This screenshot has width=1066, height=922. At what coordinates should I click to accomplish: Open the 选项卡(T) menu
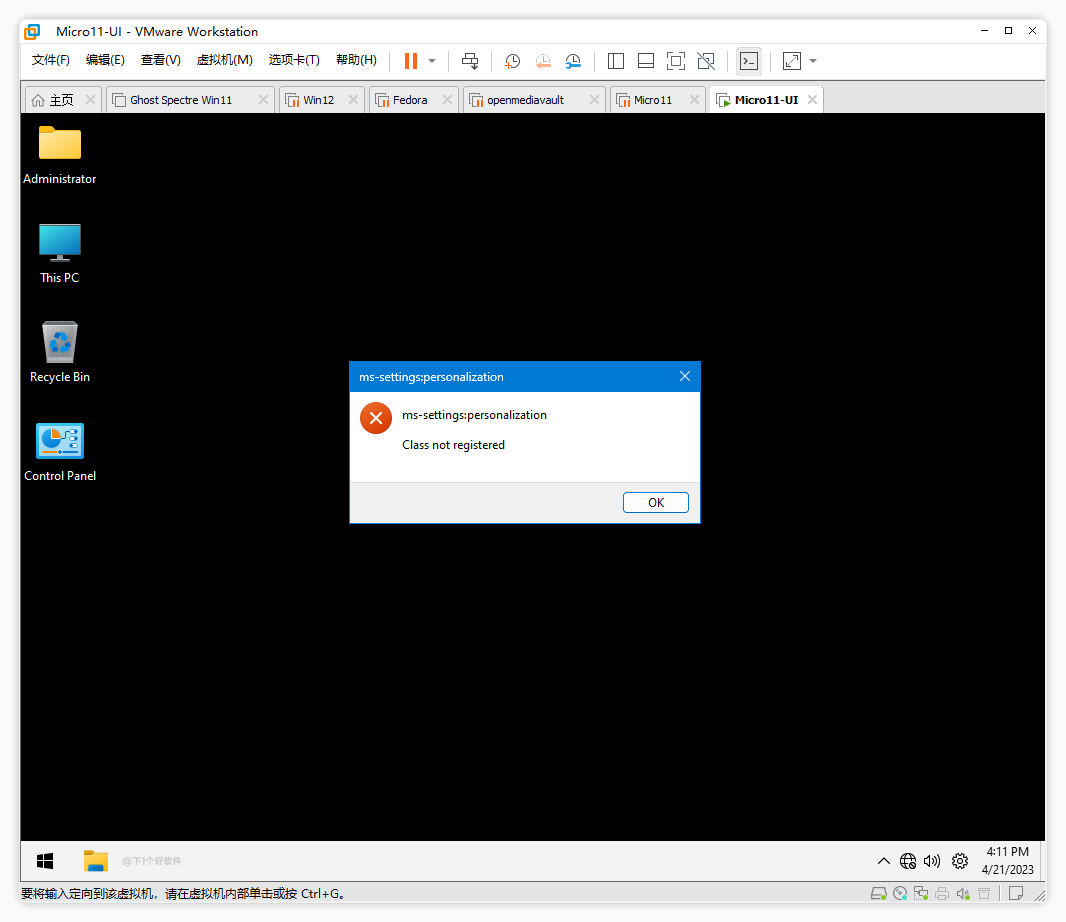pyautogui.click(x=294, y=60)
